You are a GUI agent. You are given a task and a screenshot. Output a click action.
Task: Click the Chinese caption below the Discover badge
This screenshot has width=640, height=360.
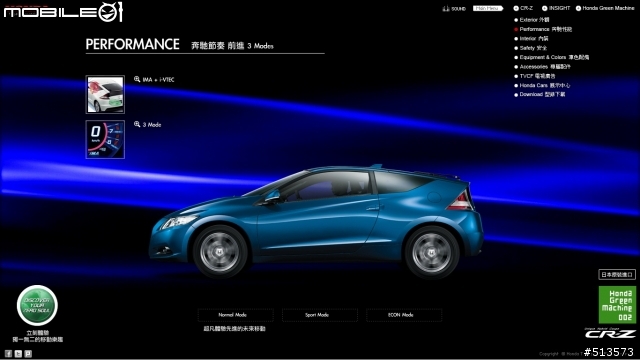(x=38, y=336)
